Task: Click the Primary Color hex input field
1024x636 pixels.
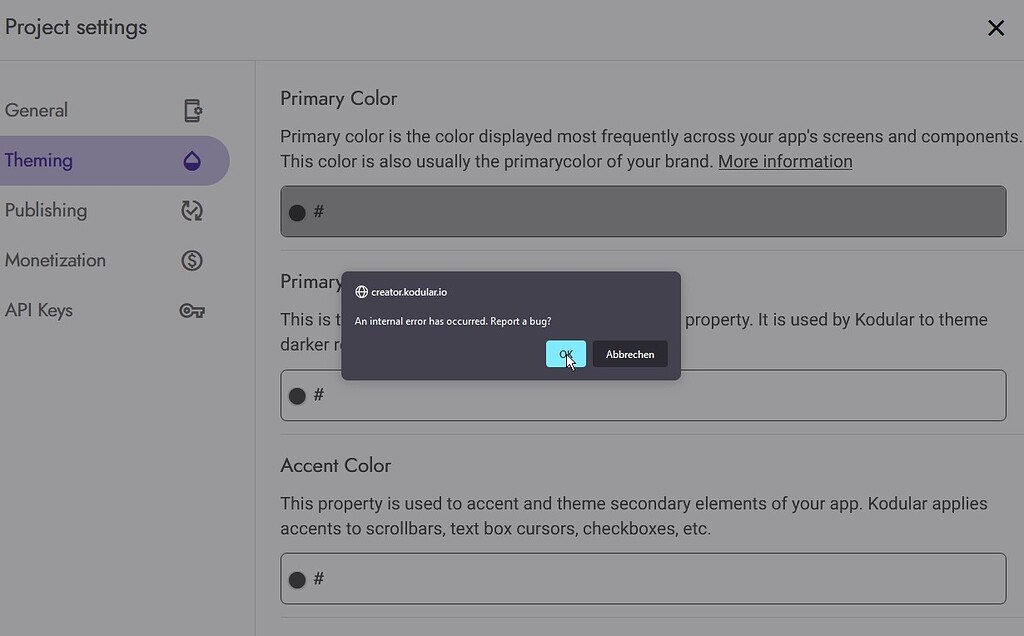Action: pos(643,212)
